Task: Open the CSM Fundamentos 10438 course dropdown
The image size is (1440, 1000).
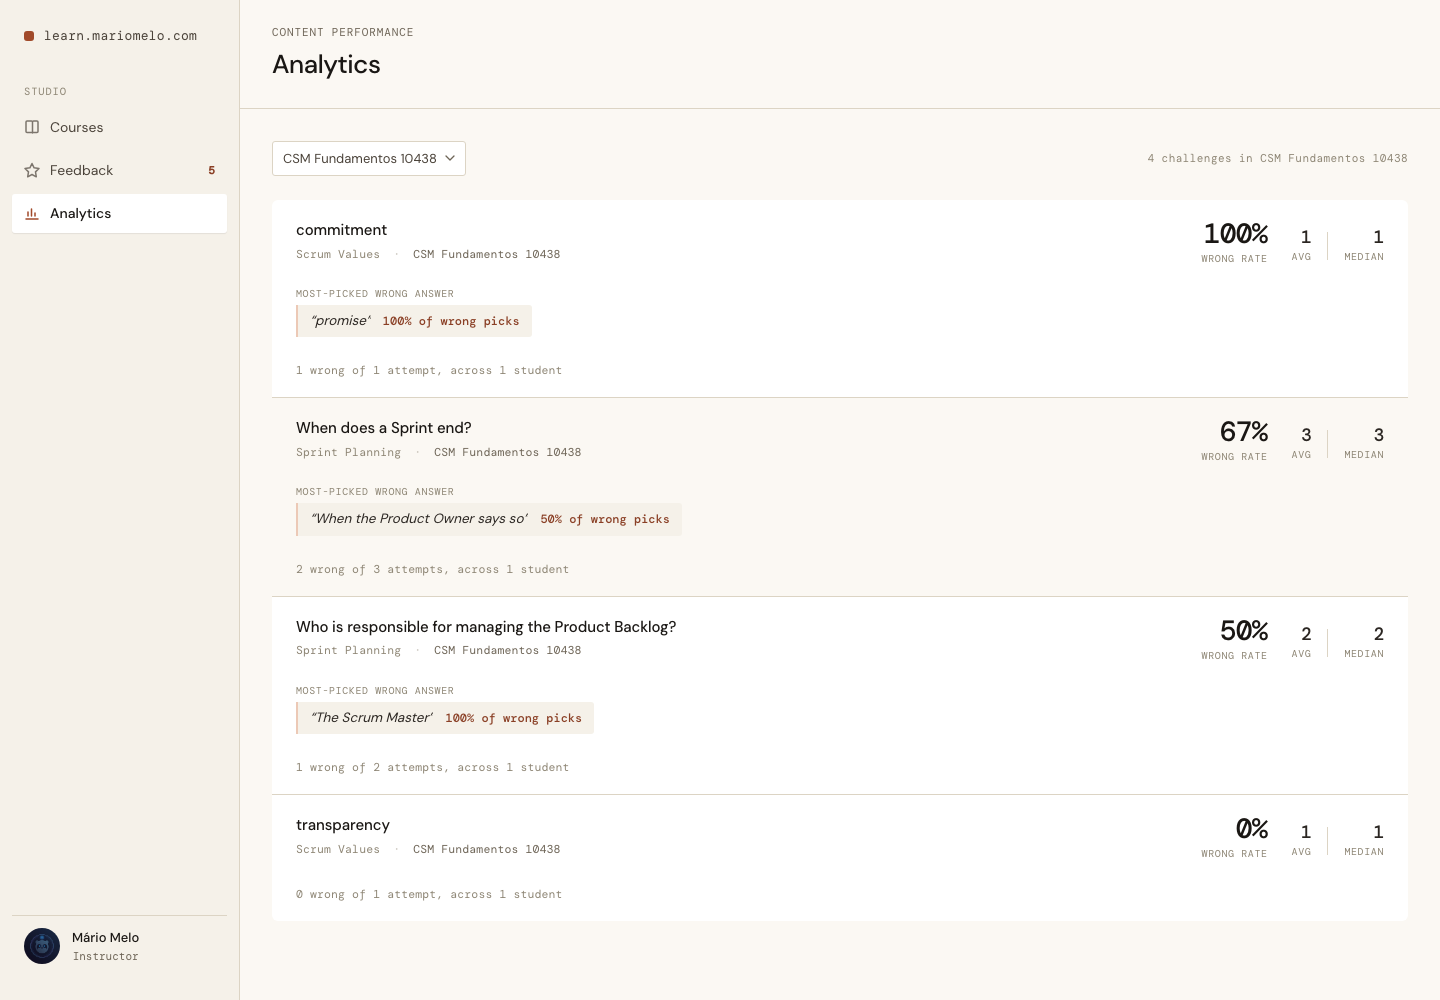Action: [x=369, y=158]
